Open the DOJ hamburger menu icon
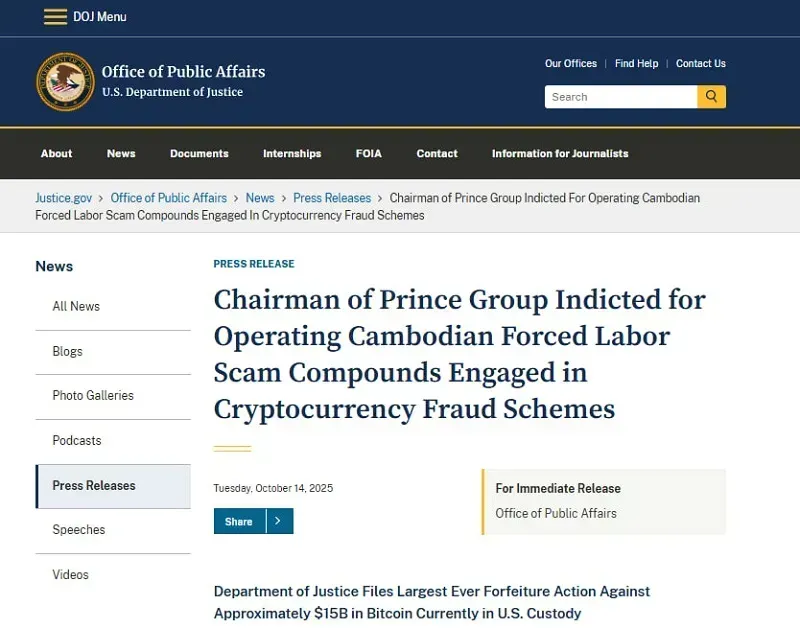The height and width of the screenshot is (628, 800). [x=56, y=17]
